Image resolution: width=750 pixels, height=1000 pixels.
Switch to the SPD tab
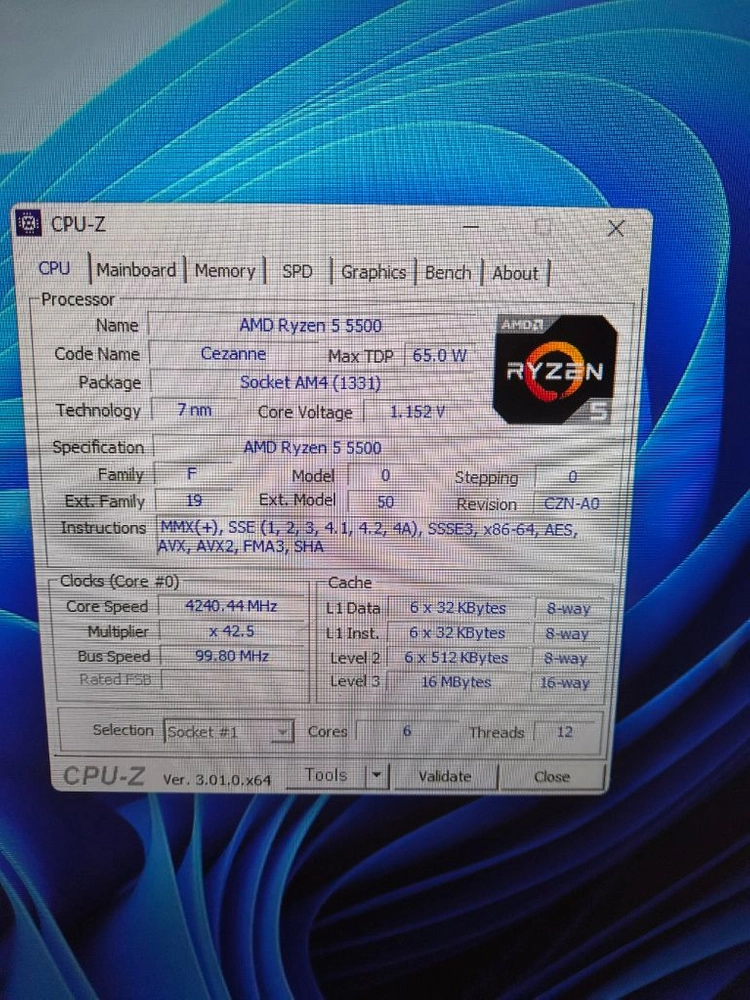(297, 272)
